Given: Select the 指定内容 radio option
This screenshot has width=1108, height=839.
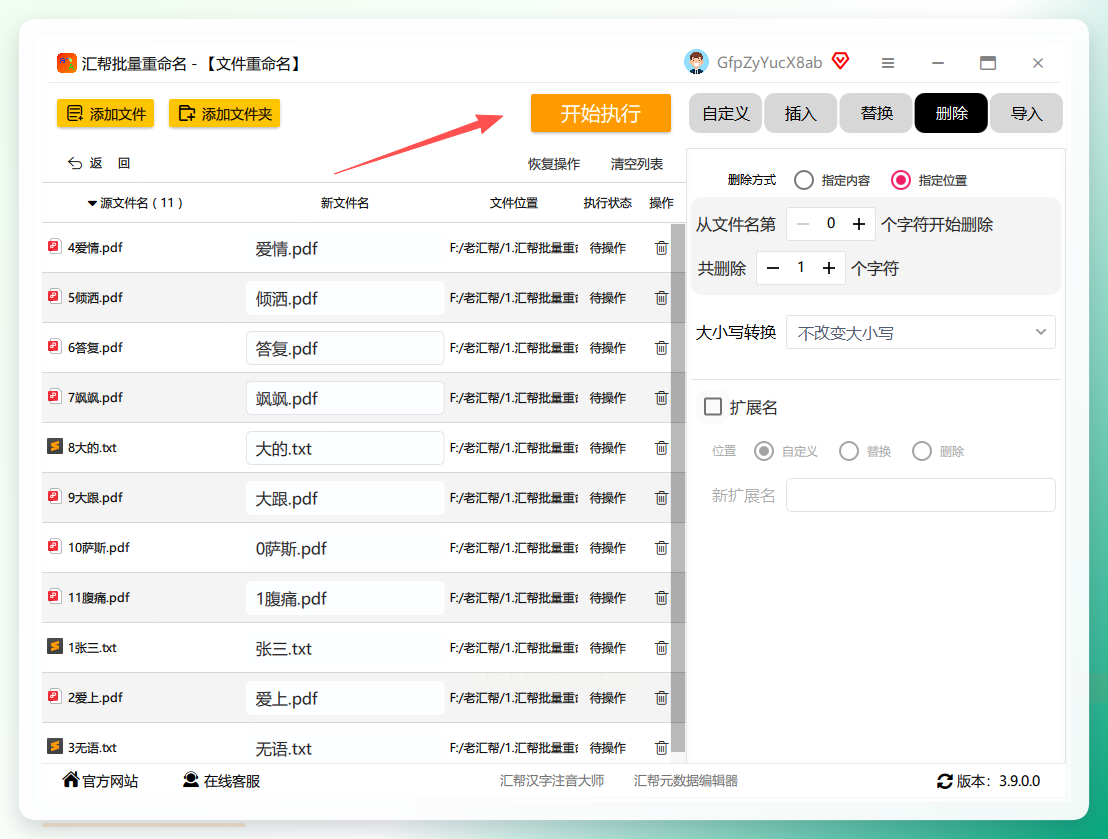Looking at the screenshot, I should pyautogui.click(x=803, y=180).
